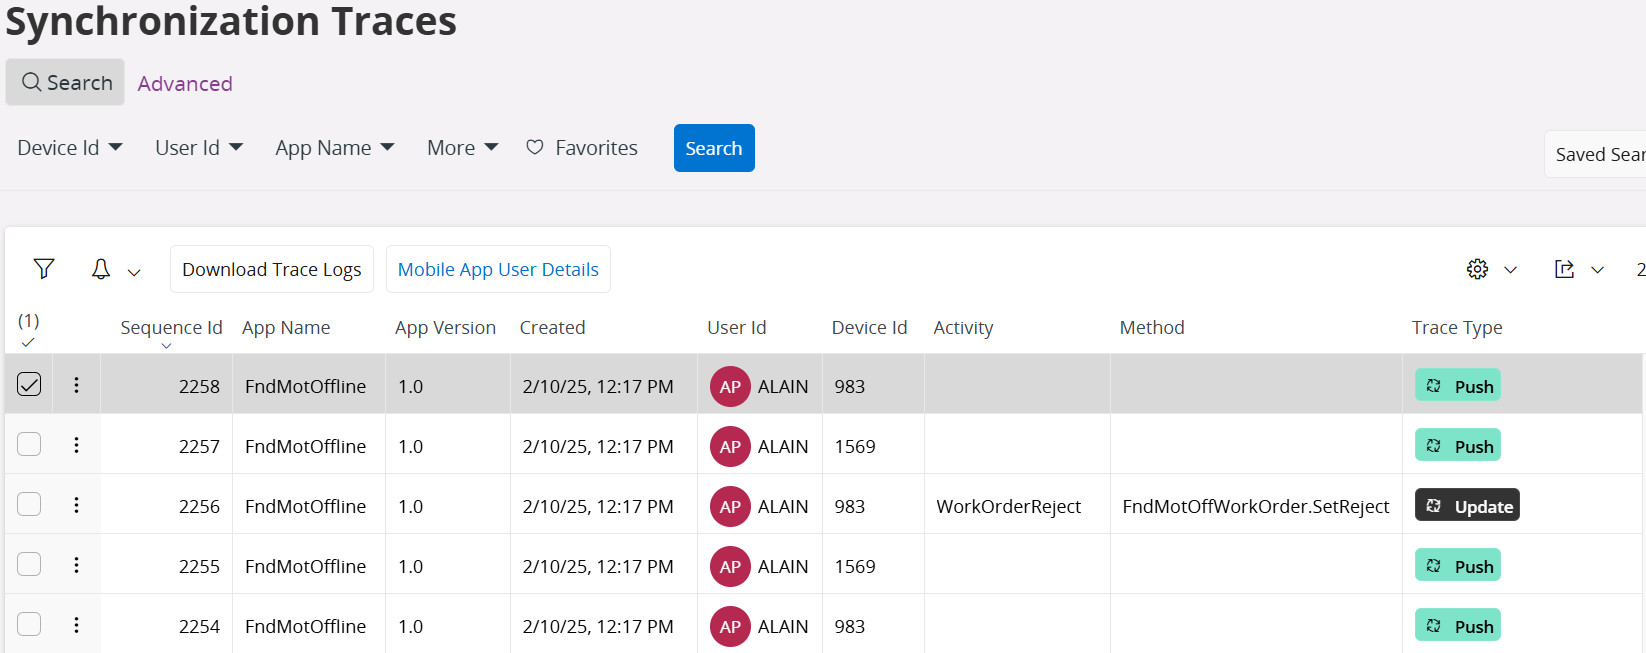Open the User Id filter dropdown

tap(198, 148)
